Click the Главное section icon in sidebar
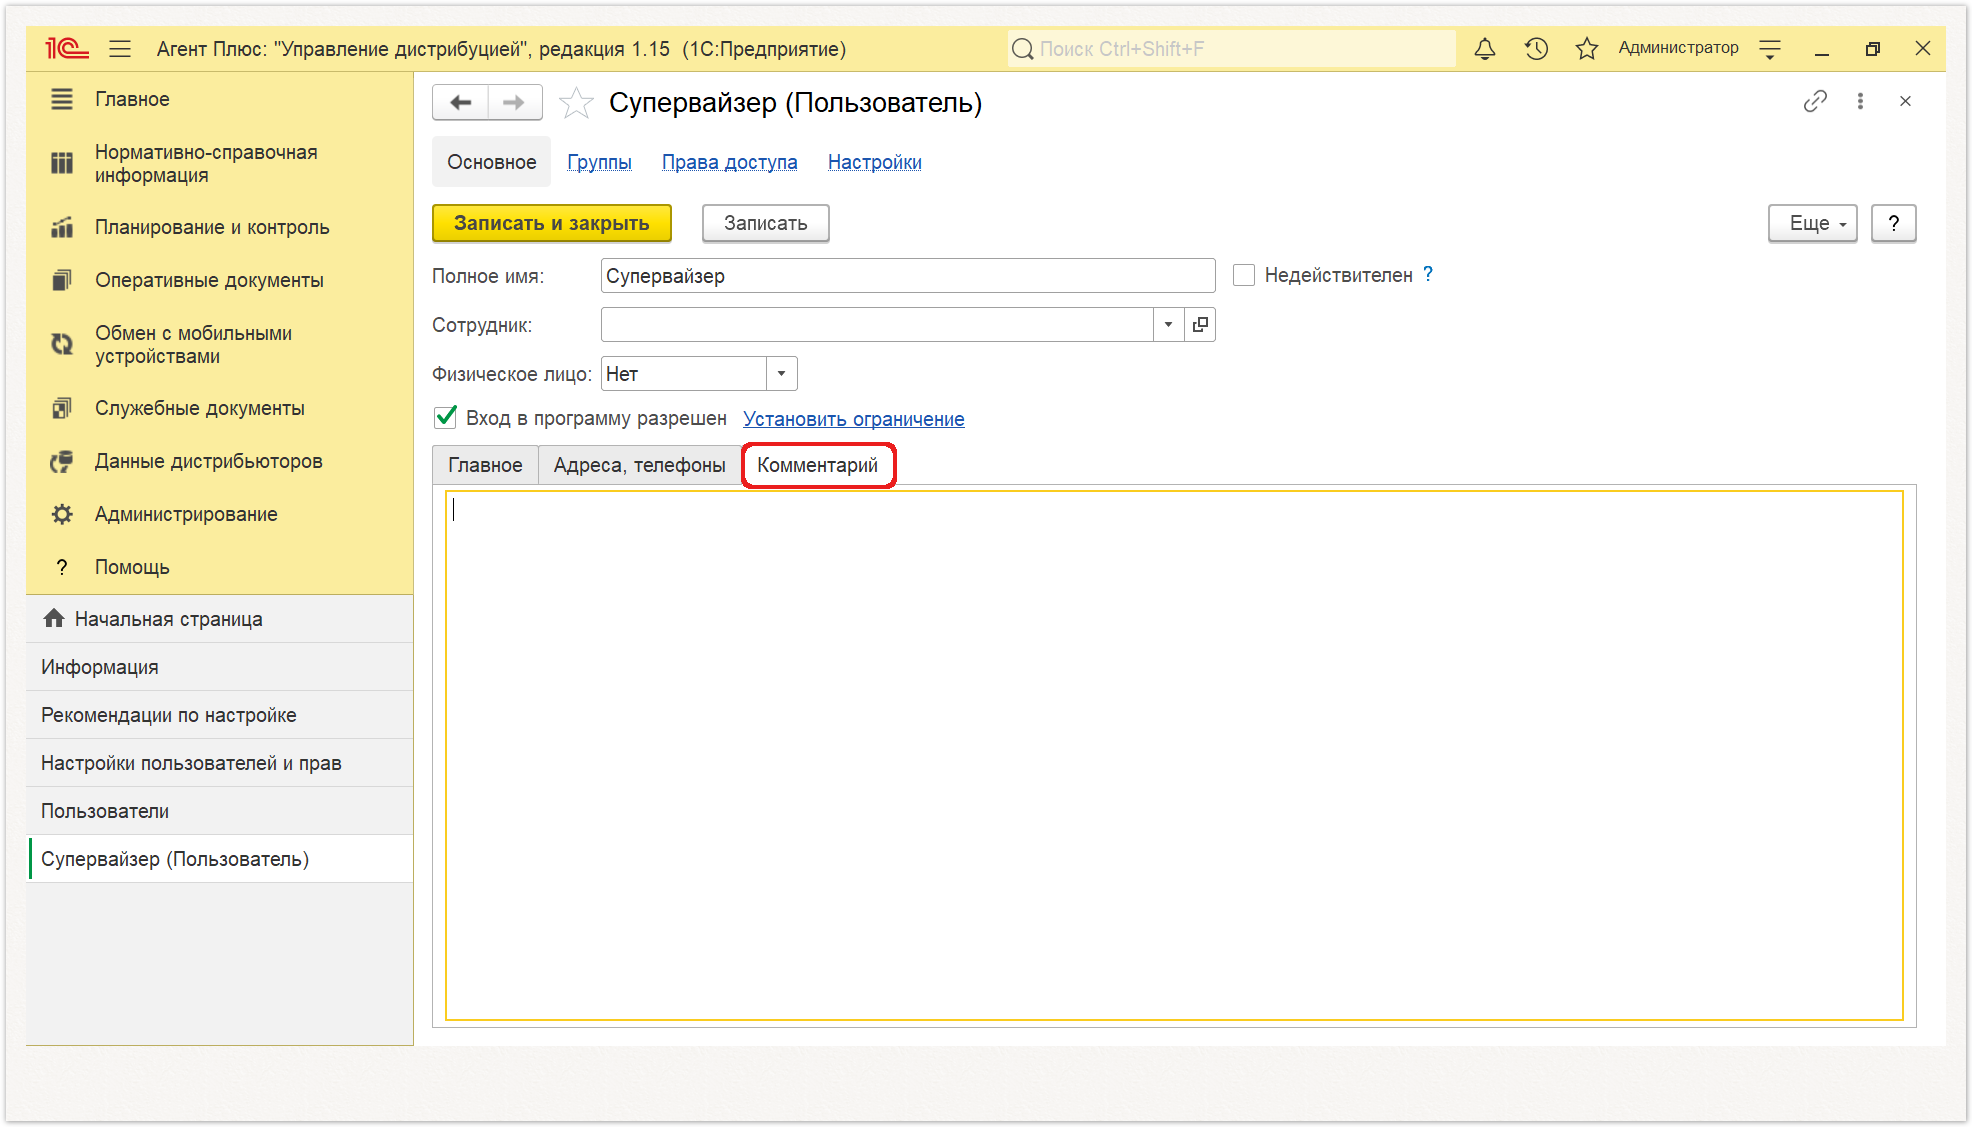This screenshot has width=1972, height=1127. coord(62,99)
